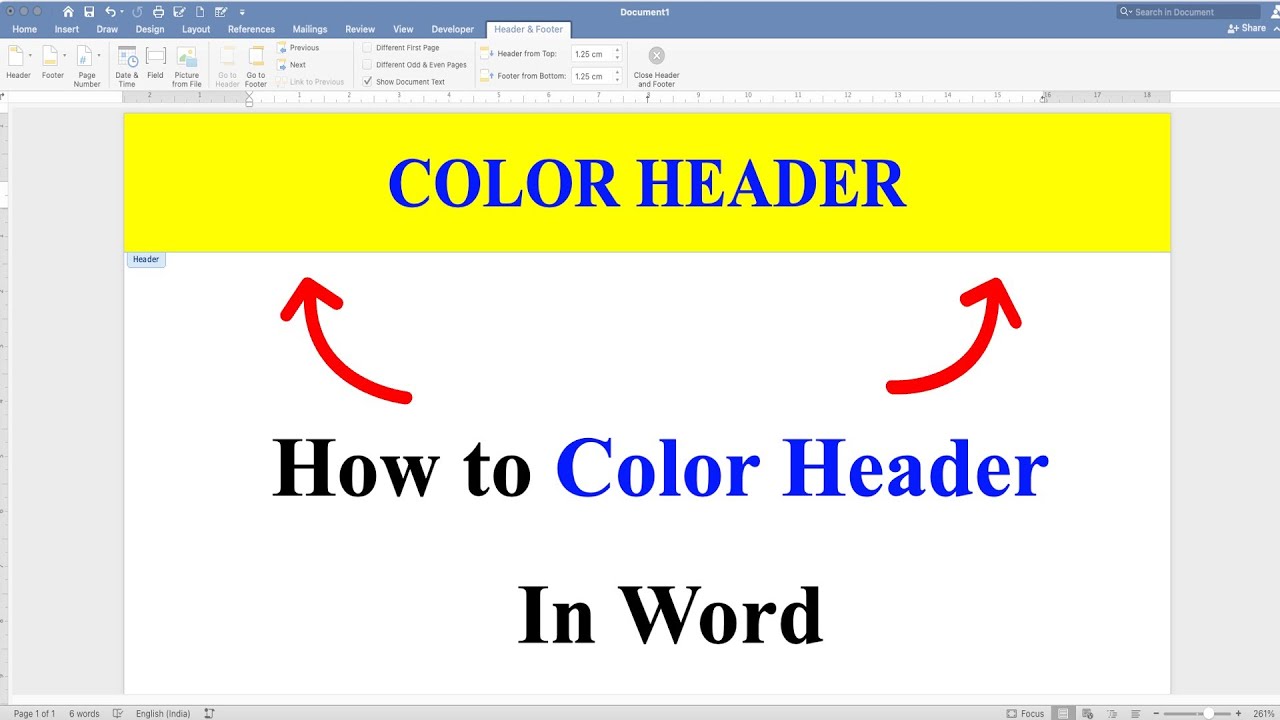Click Close Header and Footer
Image resolution: width=1280 pixels, height=720 pixels.
pos(656,66)
